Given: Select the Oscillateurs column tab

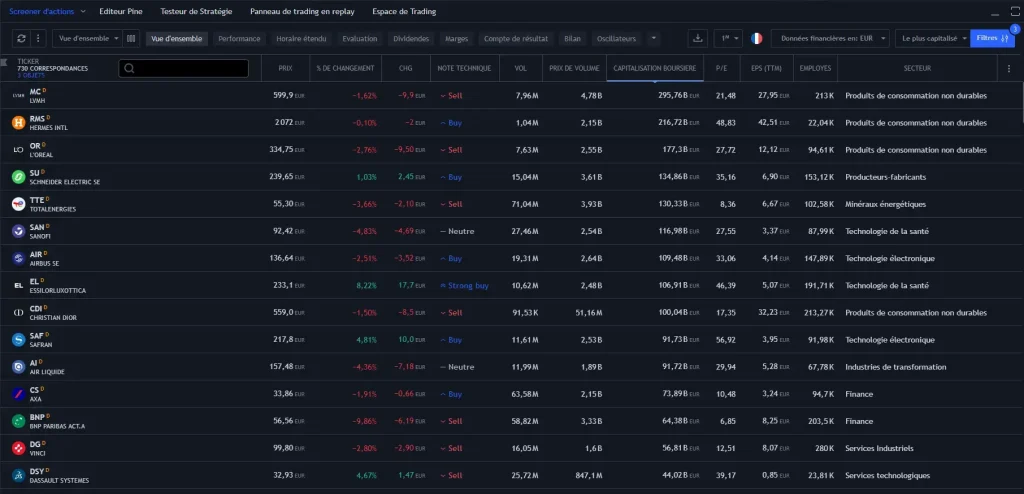Looking at the screenshot, I should pos(616,39).
